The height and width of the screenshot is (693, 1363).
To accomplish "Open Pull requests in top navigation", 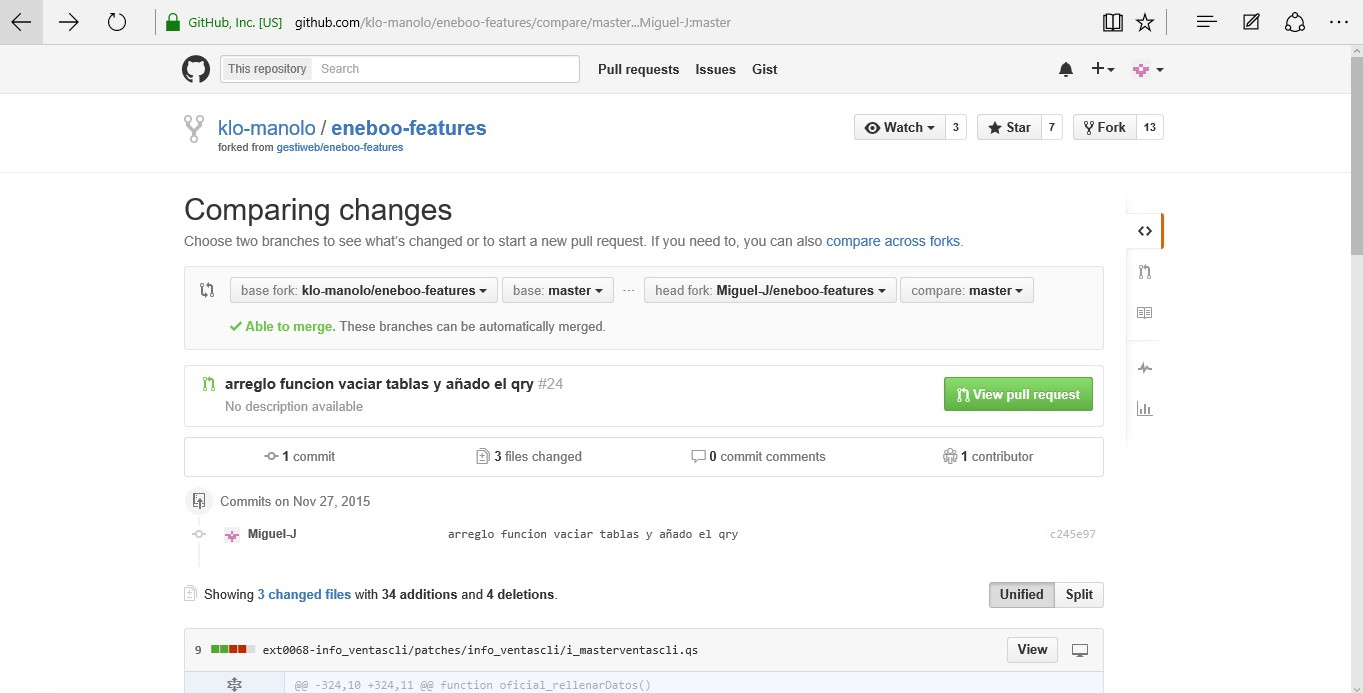I will pyautogui.click(x=638, y=69).
